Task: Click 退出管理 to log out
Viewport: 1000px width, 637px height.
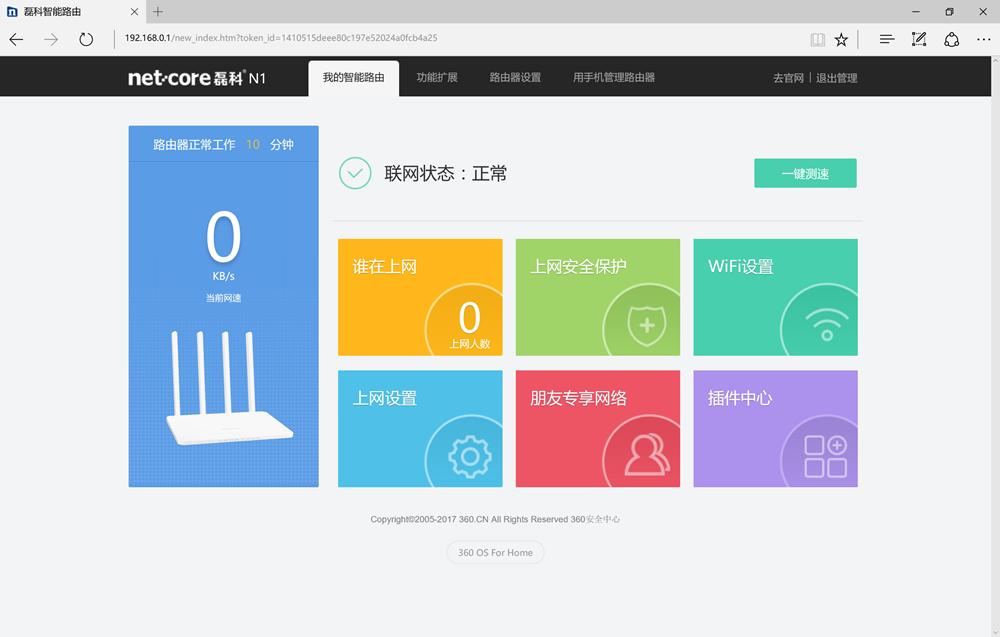Action: [x=838, y=77]
